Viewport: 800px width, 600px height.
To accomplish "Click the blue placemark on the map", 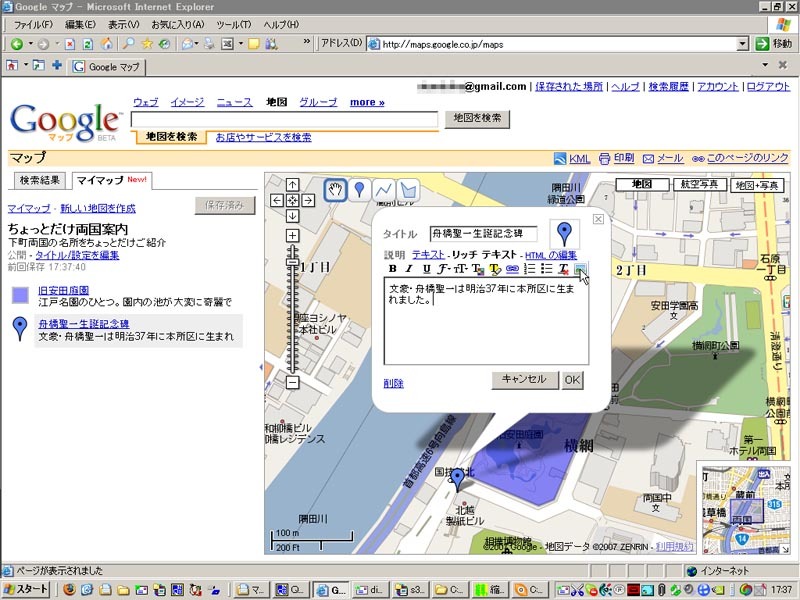I will pyautogui.click(x=458, y=480).
